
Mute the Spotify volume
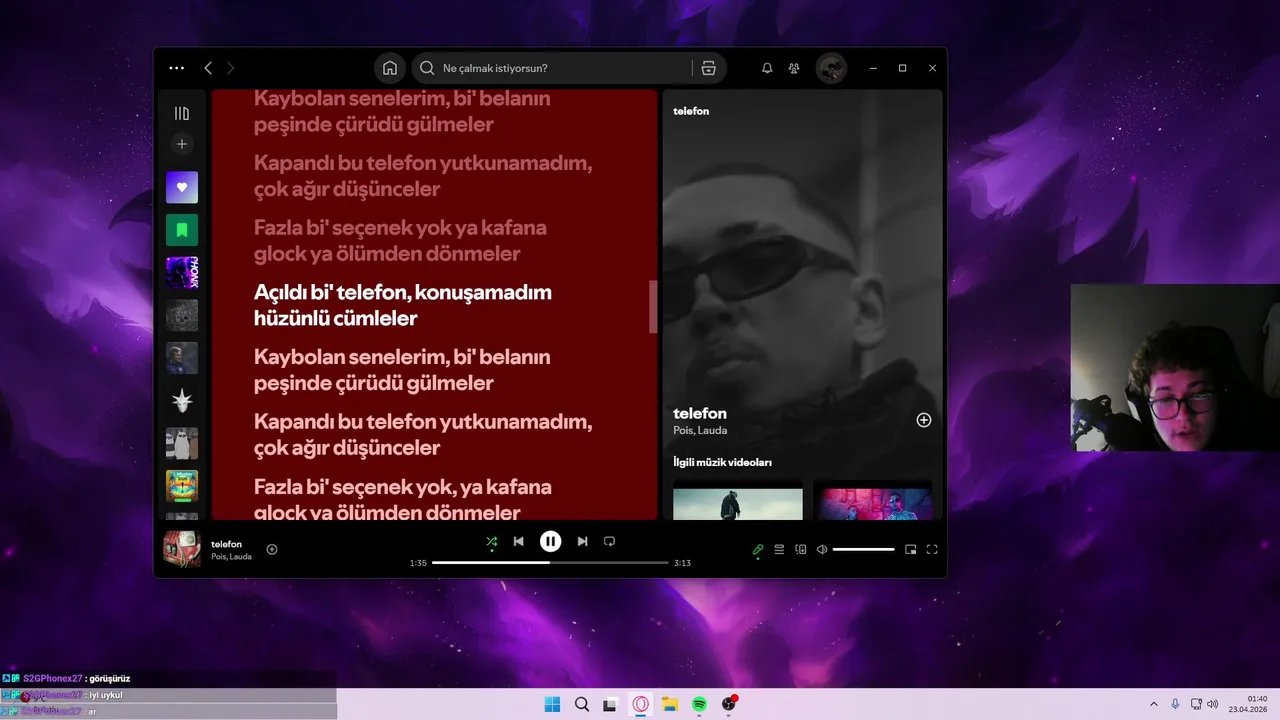pos(822,549)
